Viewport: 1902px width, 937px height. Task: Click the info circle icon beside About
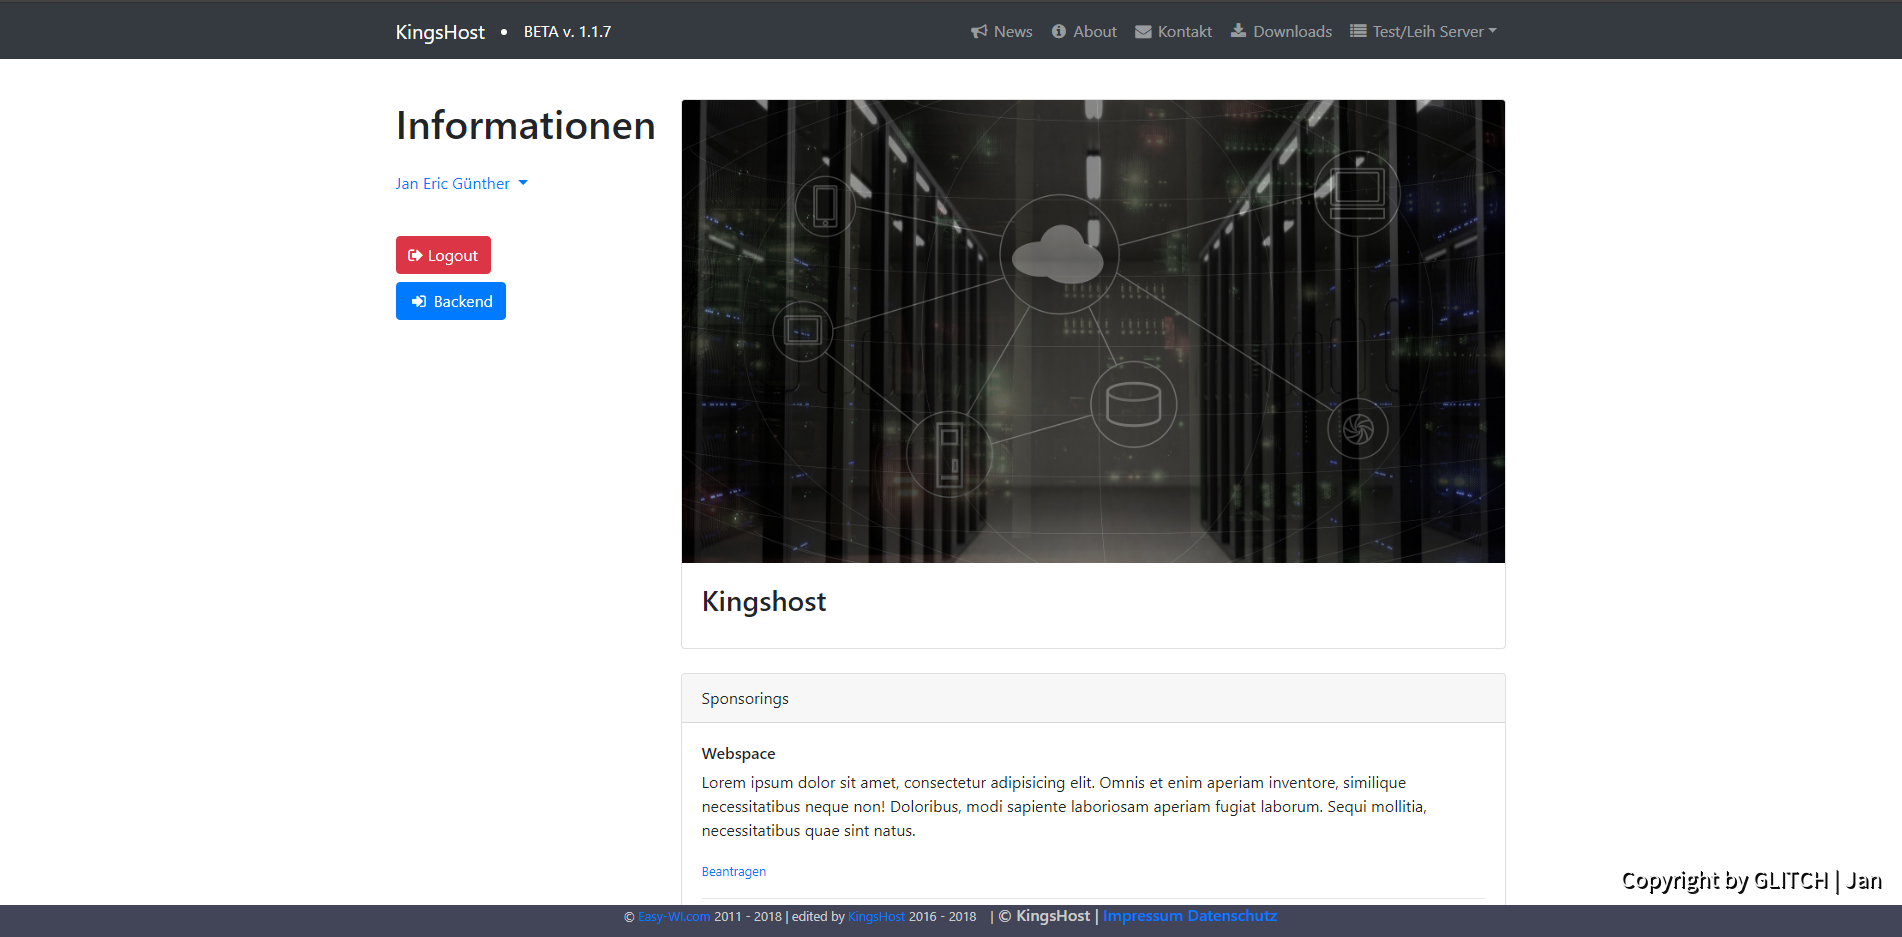pos(1058,32)
